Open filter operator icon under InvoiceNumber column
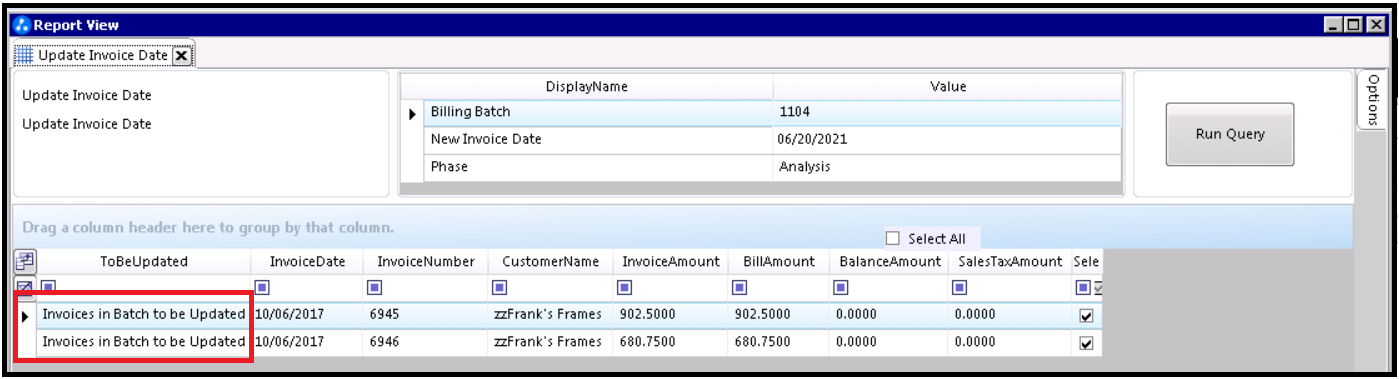 [x=375, y=288]
